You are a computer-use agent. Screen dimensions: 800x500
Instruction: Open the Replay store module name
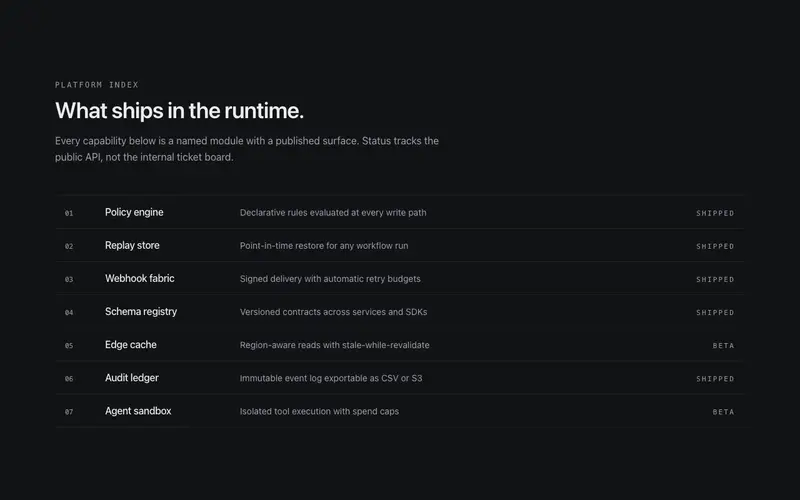[x=132, y=245]
